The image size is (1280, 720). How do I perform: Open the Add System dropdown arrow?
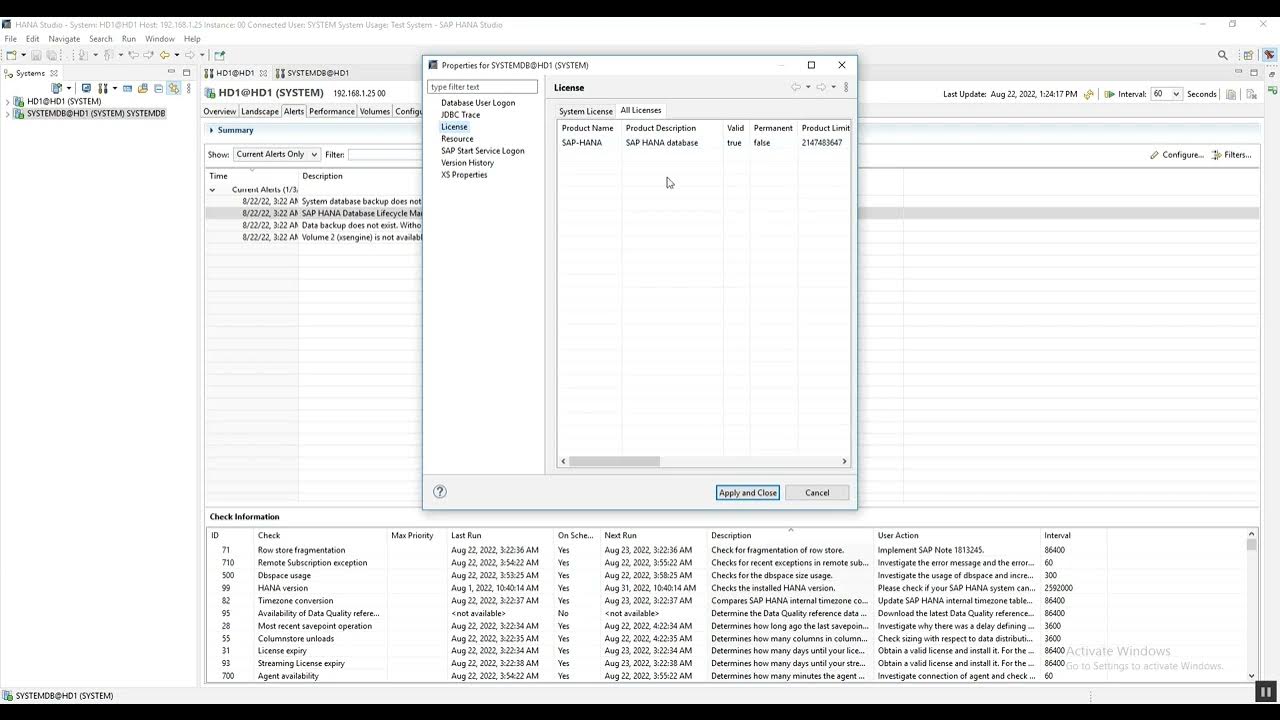(x=69, y=89)
